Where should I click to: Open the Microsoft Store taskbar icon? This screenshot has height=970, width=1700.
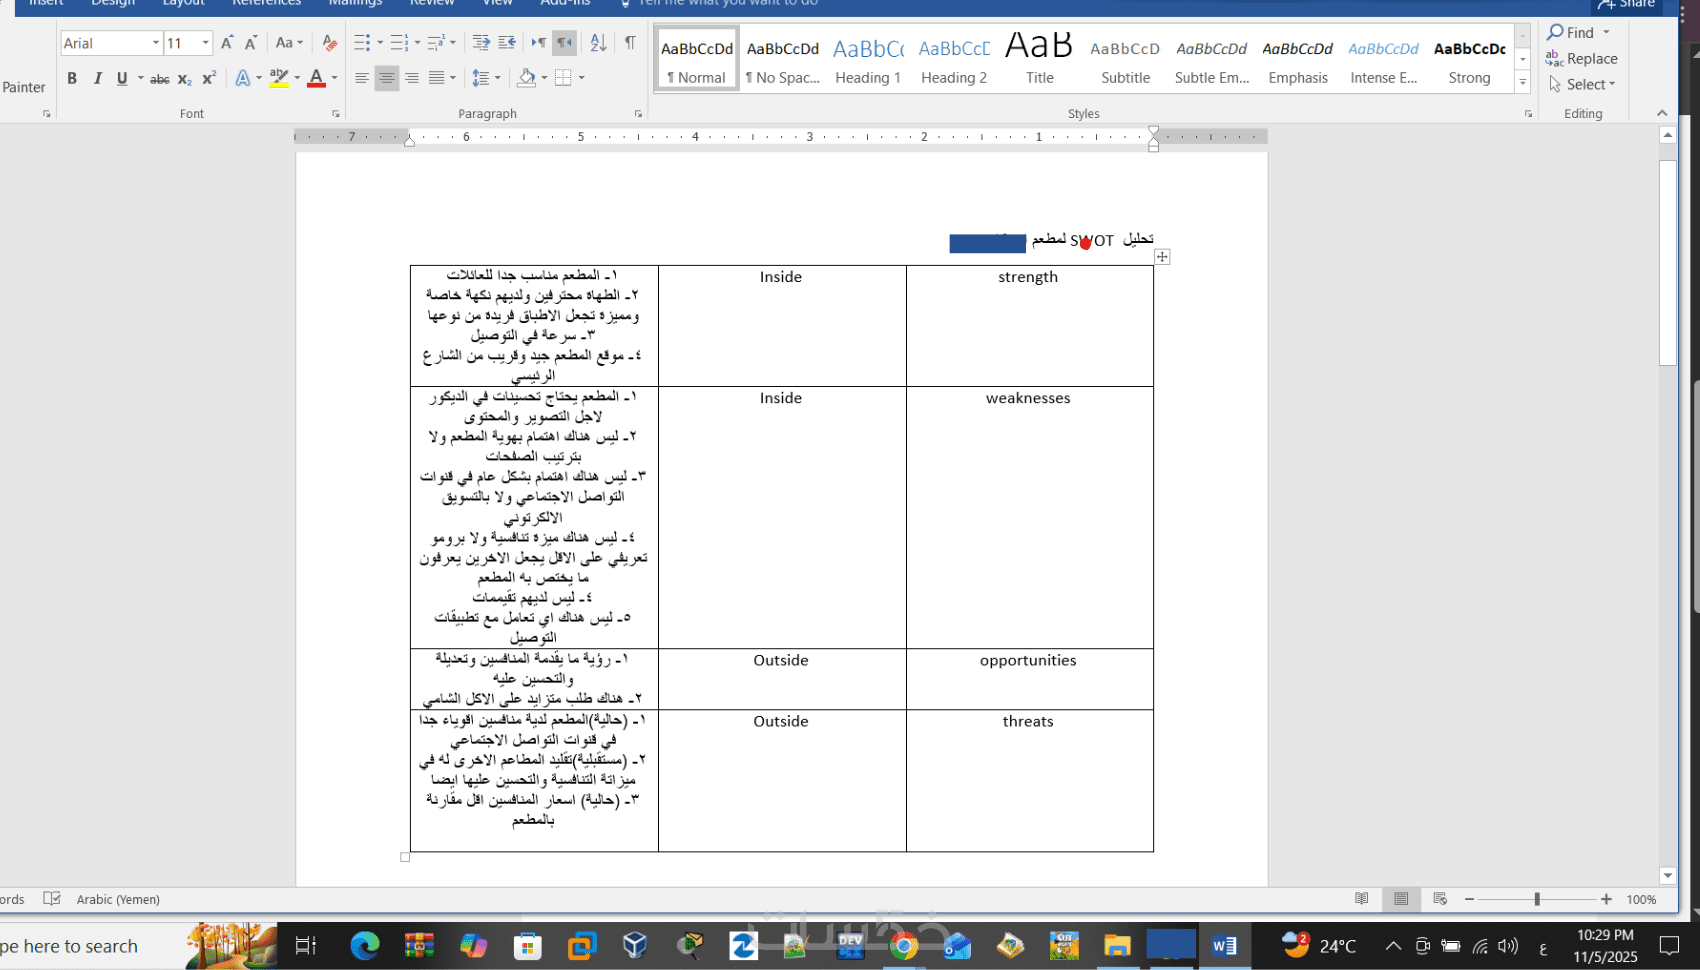click(527, 945)
